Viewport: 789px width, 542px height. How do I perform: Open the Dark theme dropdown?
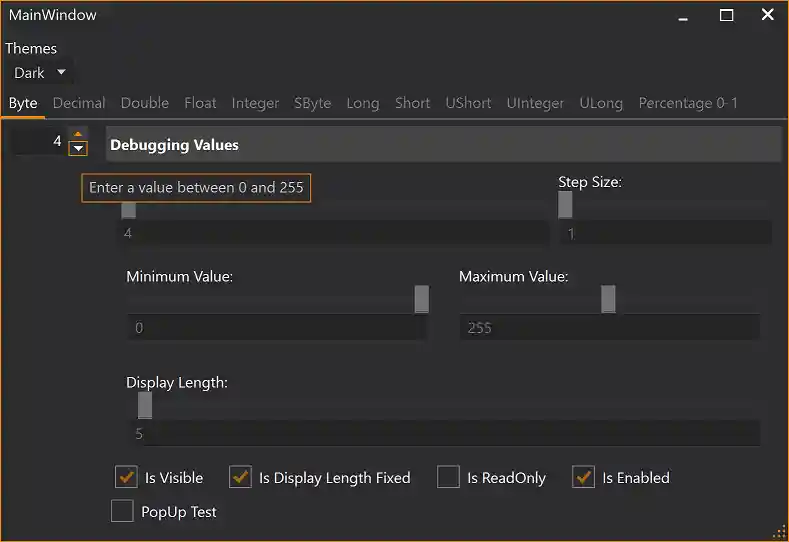40,73
